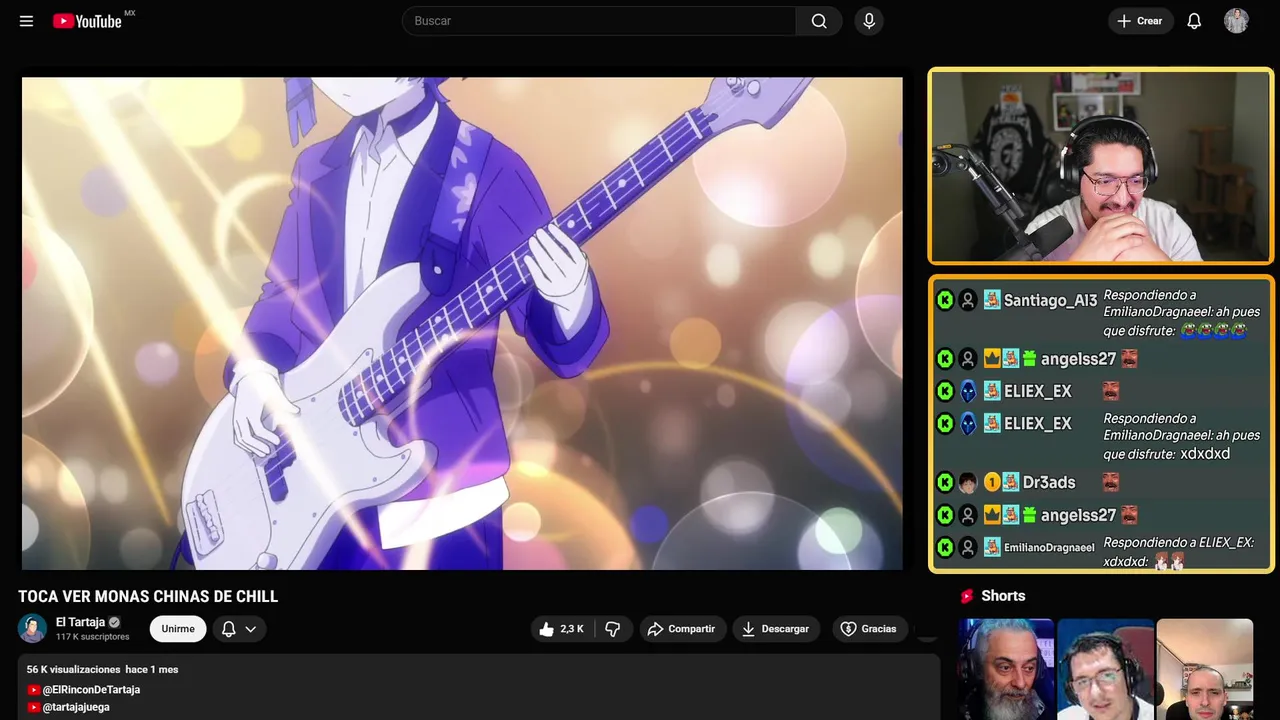Toggle channel notification bell
Image resolution: width=1280 pixels, height=720 pixels.
click(x=229, y=629)
